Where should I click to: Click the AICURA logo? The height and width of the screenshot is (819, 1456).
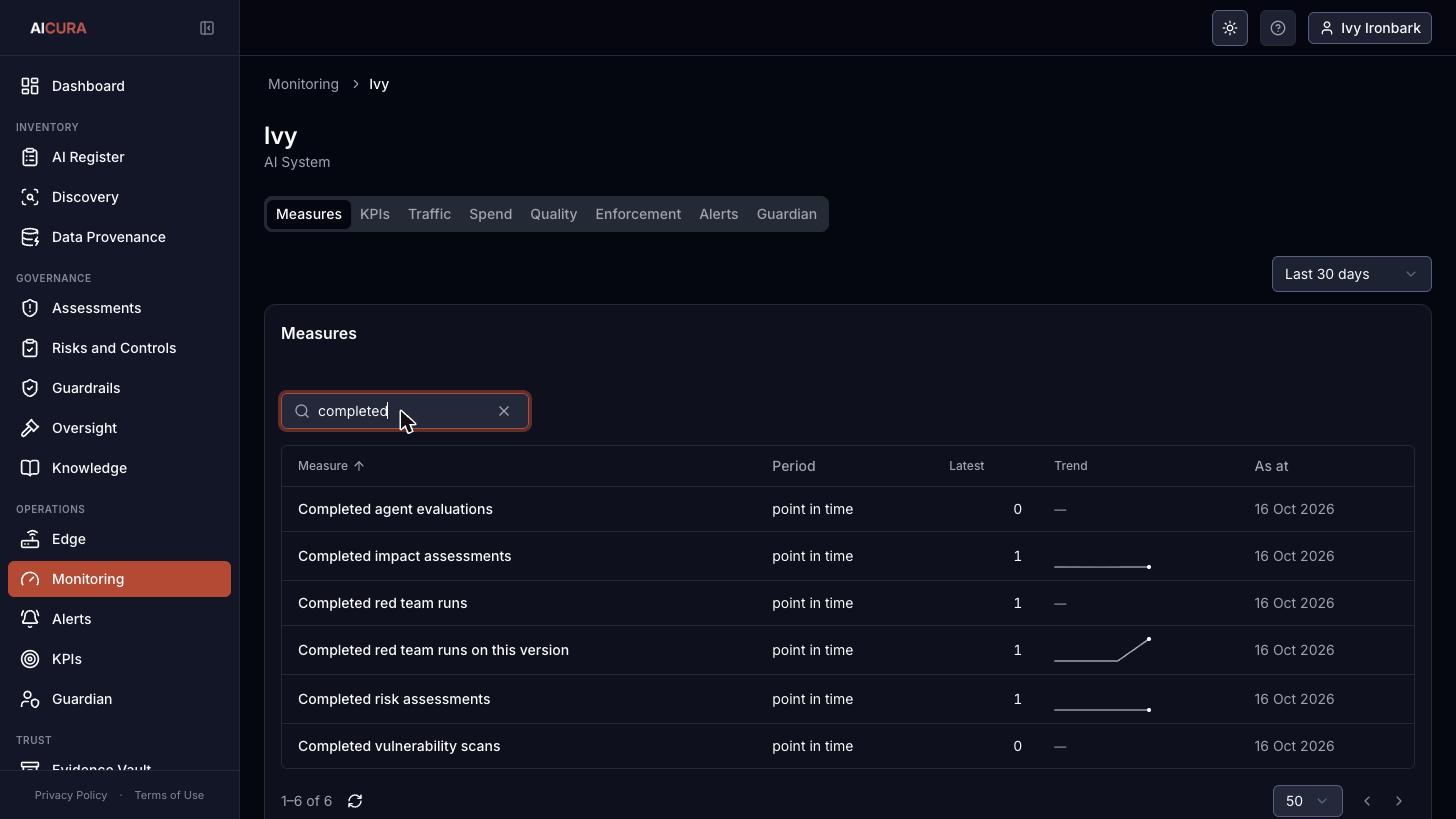click(58, 28)
